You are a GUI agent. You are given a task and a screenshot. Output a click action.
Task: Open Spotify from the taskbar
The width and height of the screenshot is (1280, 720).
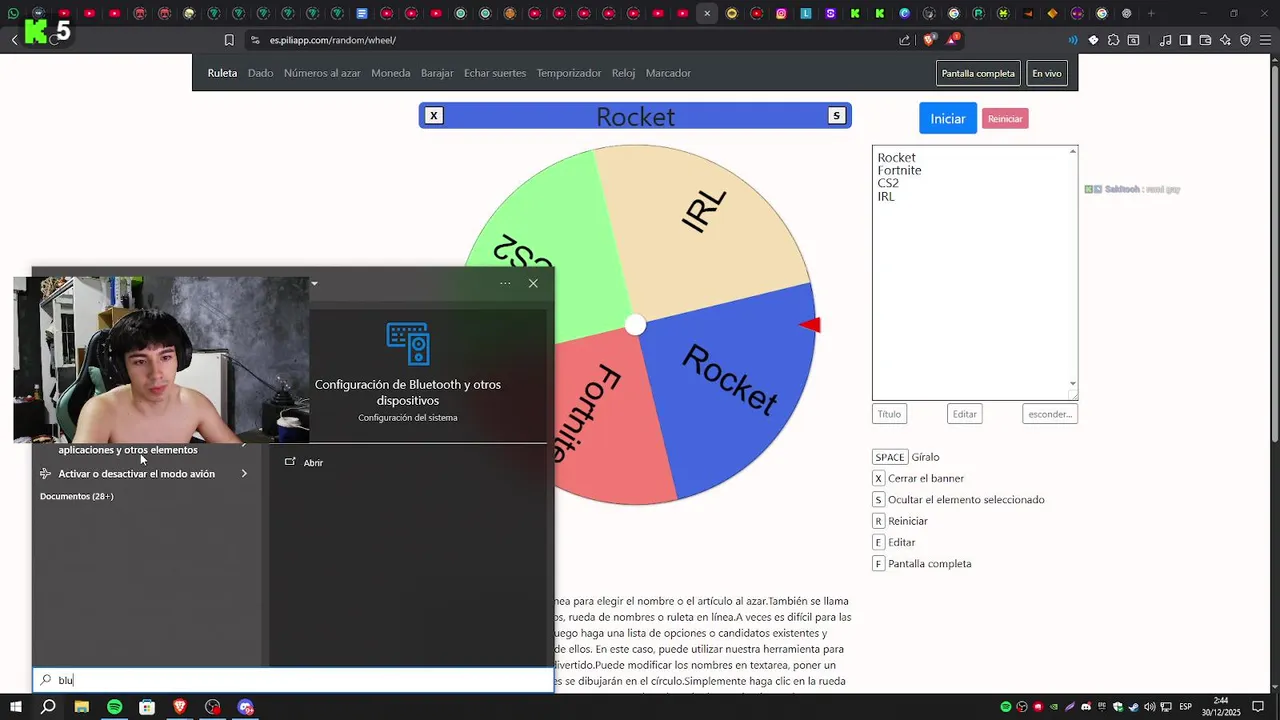(114, 707)
